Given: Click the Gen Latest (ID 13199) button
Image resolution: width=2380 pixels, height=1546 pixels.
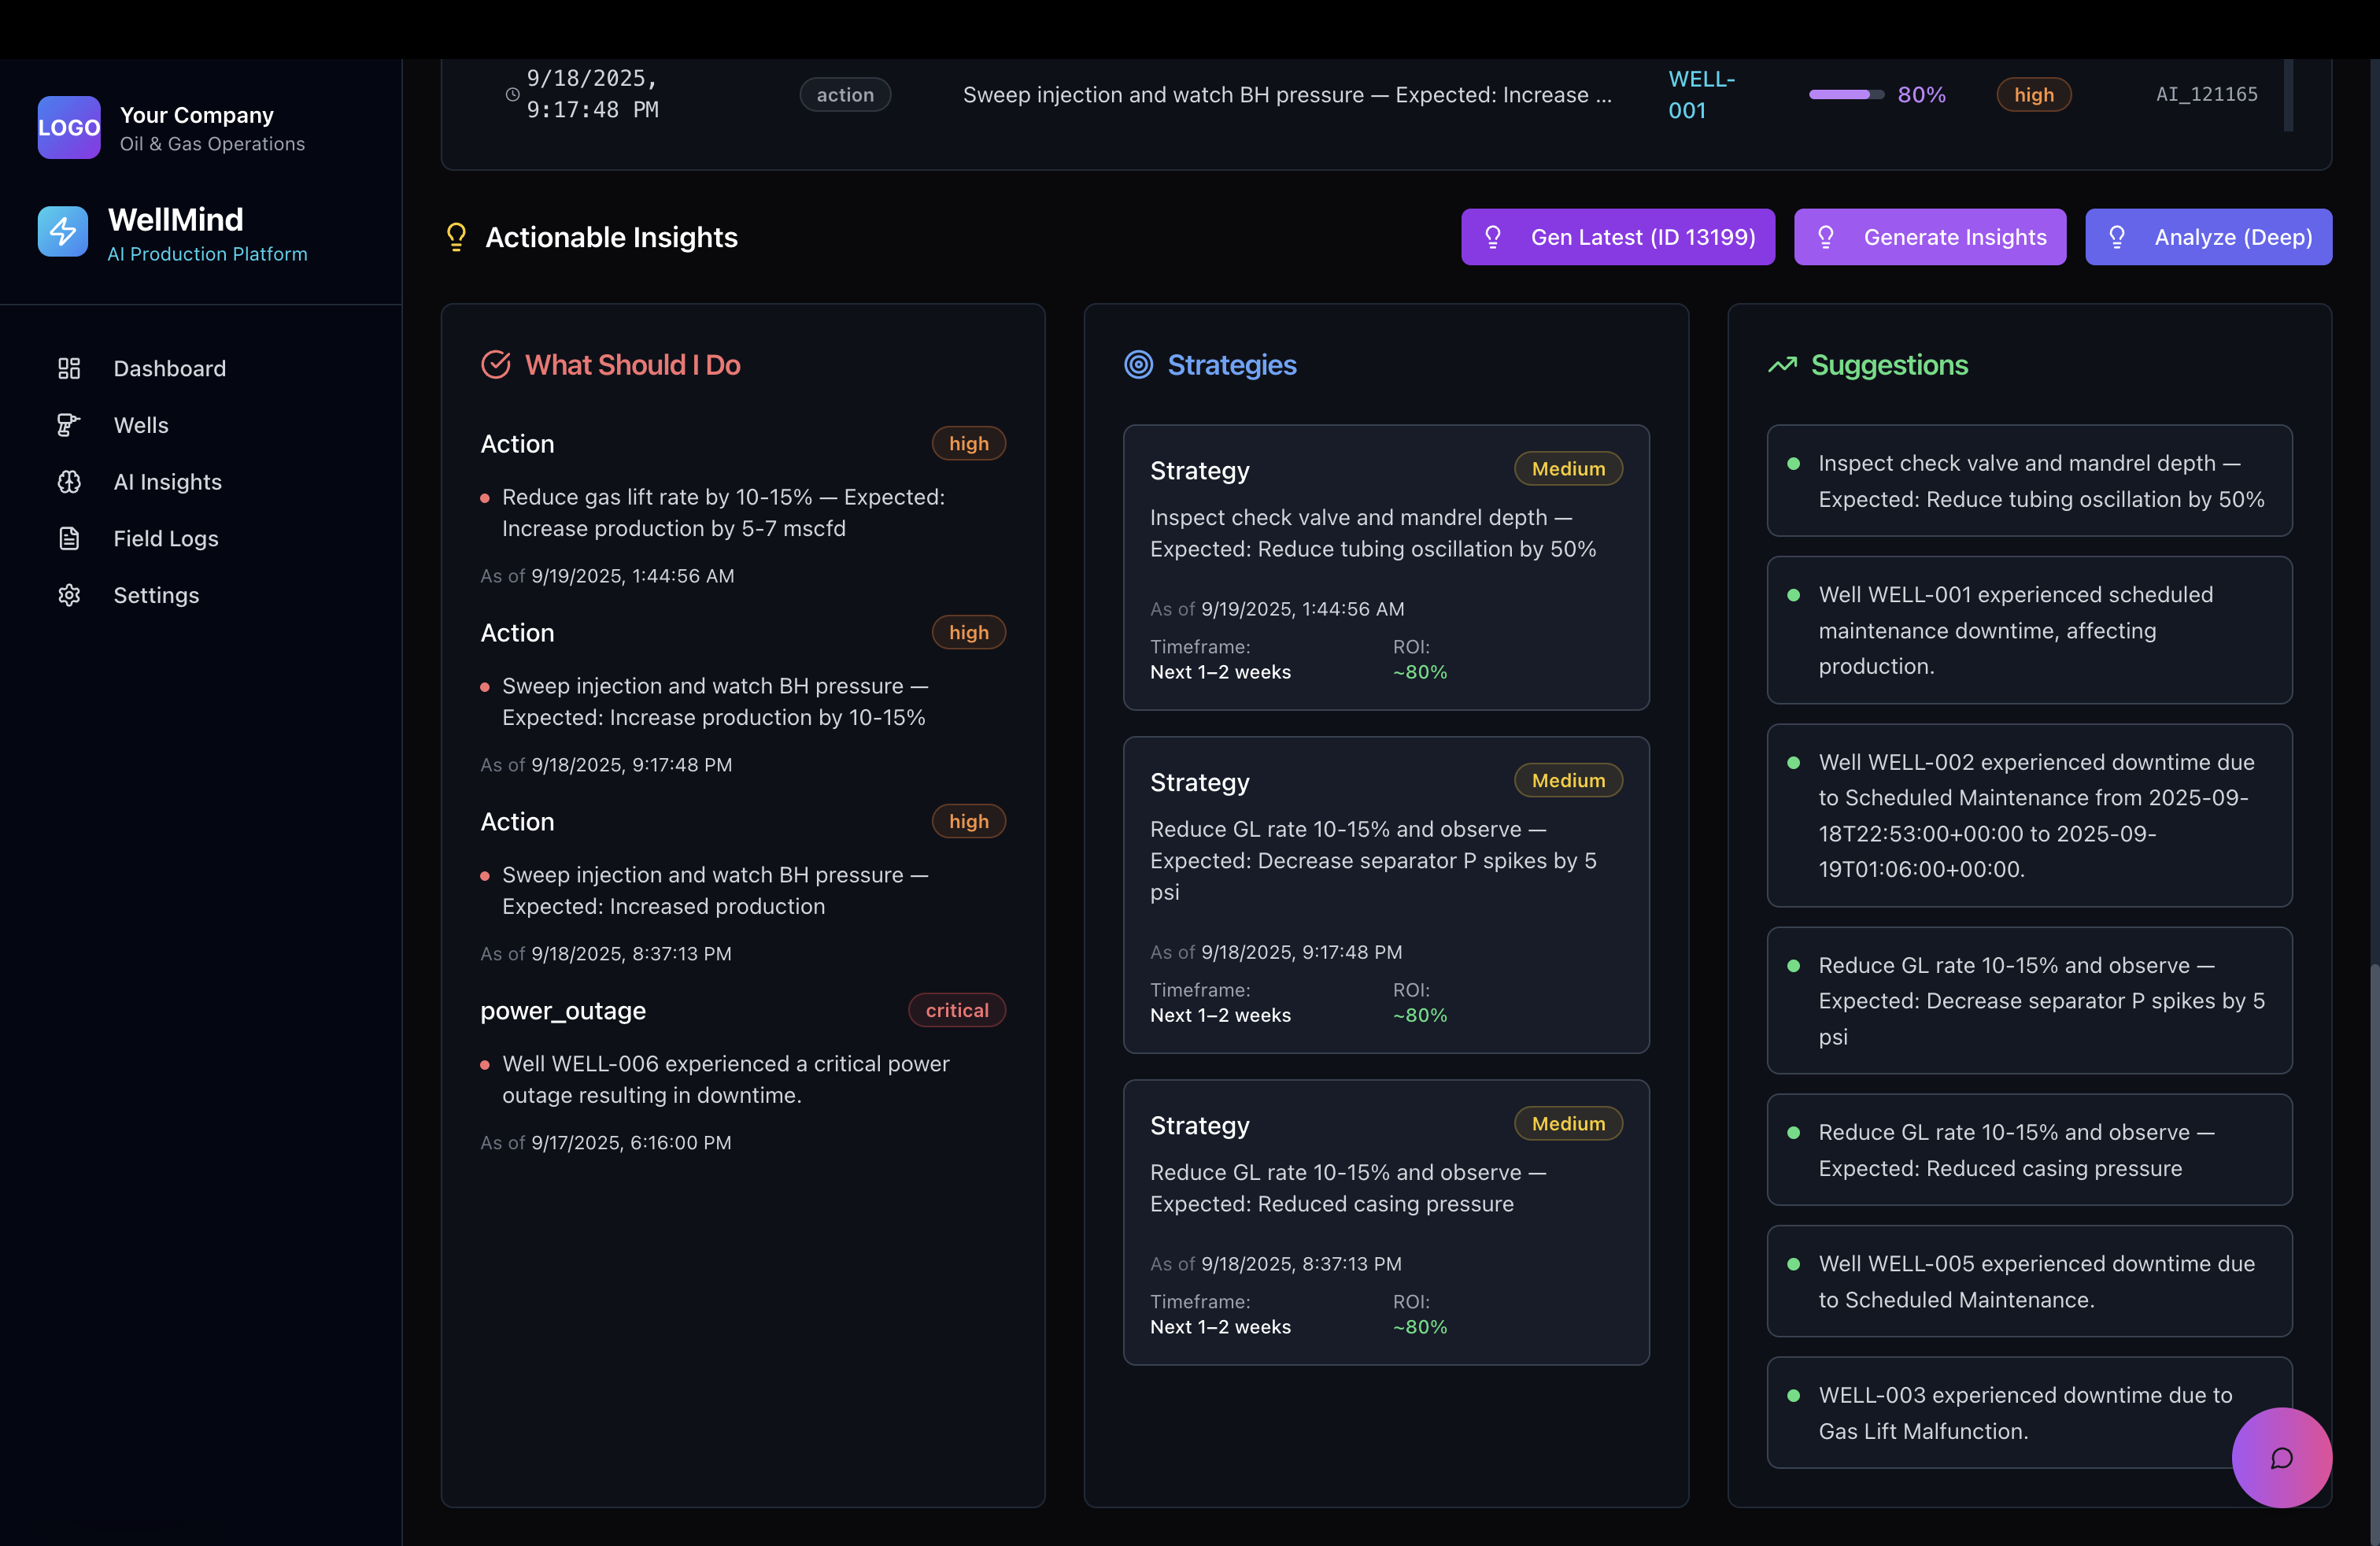Looking at the screenshot, I should [x=1618, y=237].
